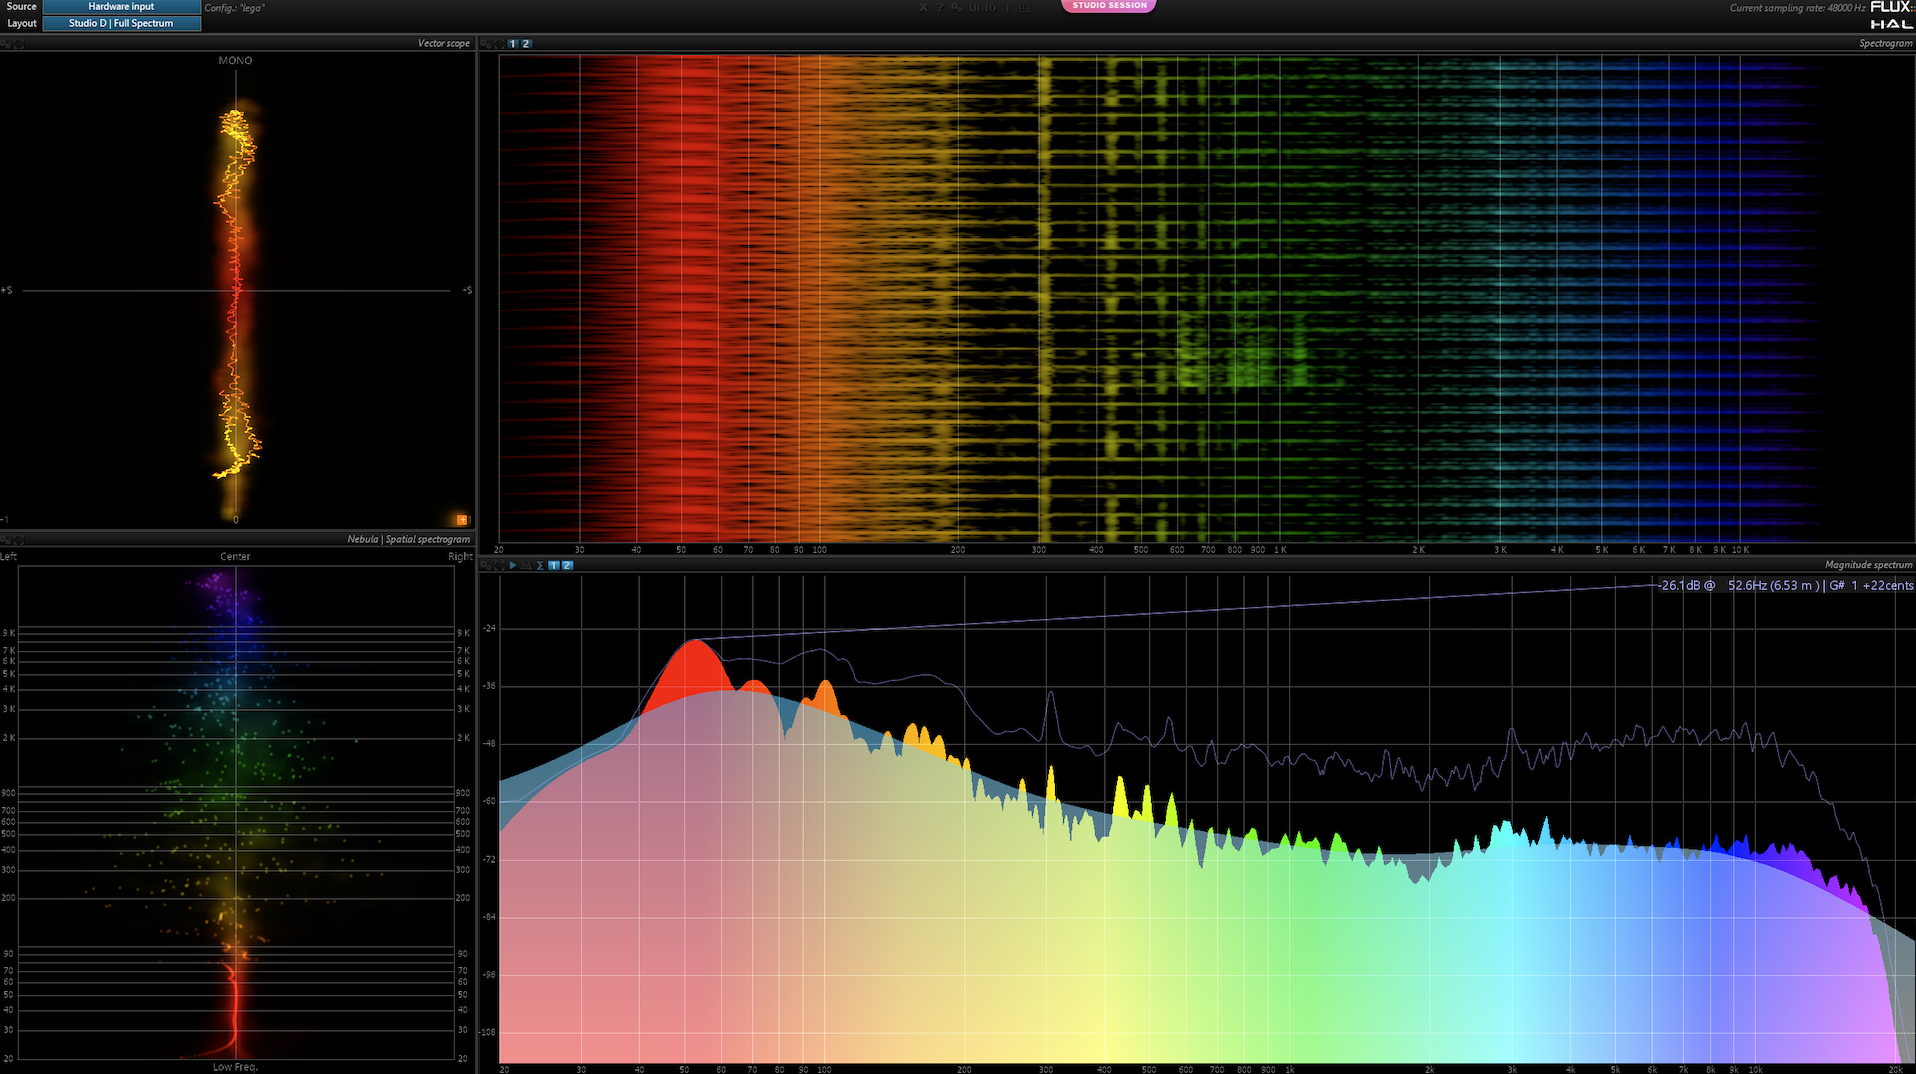The width and height of the screenshot is (1916, 1074).
Task: Open the Hardware input source dropdown
Action: pos(121,7)
